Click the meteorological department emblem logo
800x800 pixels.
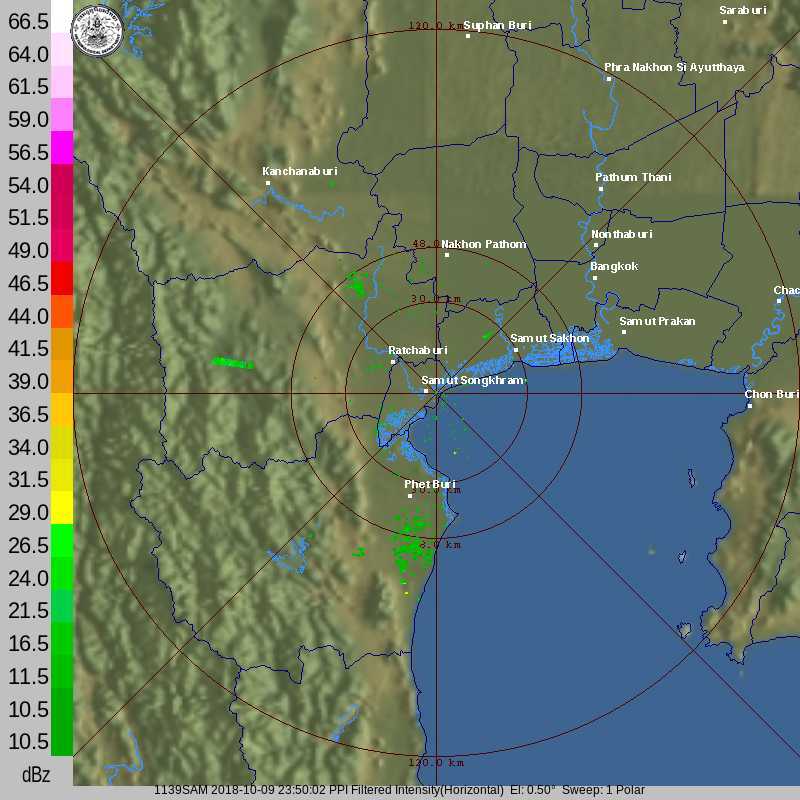(97, 30)
